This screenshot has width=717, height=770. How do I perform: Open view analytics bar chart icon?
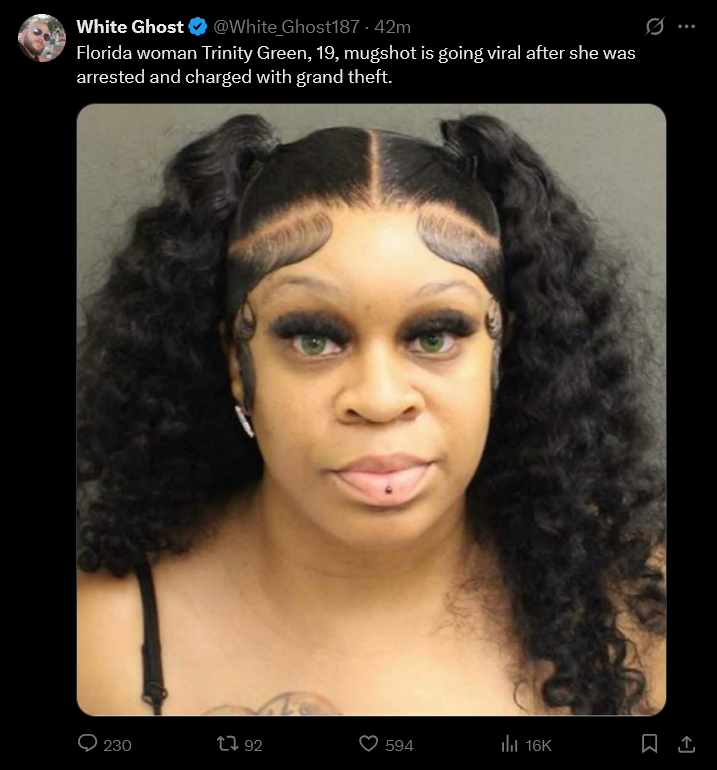tap(509, 744)
